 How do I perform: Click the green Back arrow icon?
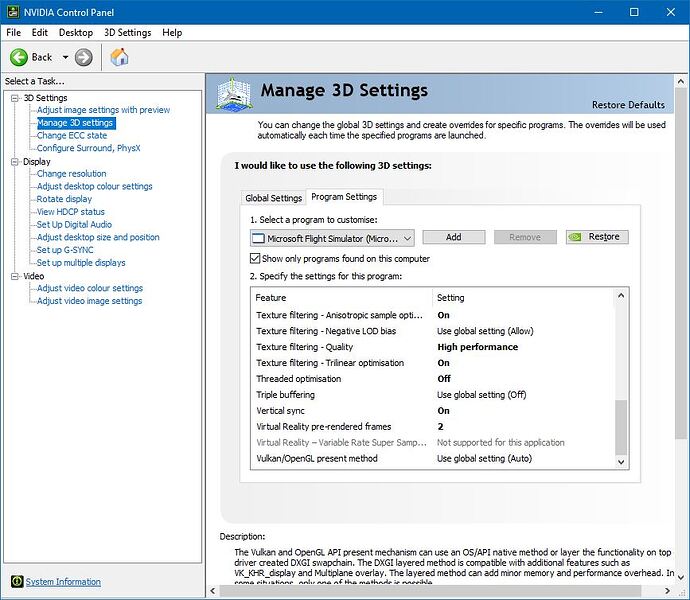pos(19,57)
